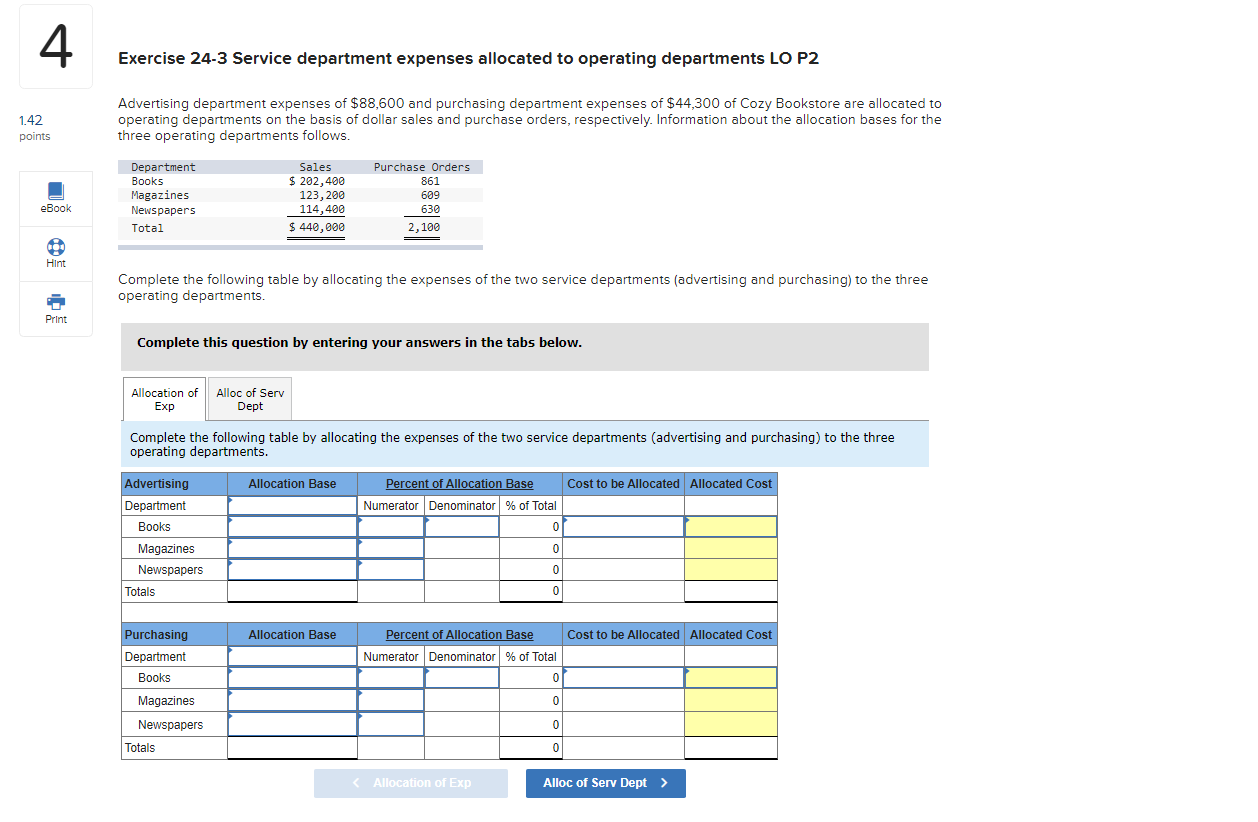Click the question number 4 box
Image resolution: width=1258 pixels, height=822 pixels.
[x=56, y=46]
